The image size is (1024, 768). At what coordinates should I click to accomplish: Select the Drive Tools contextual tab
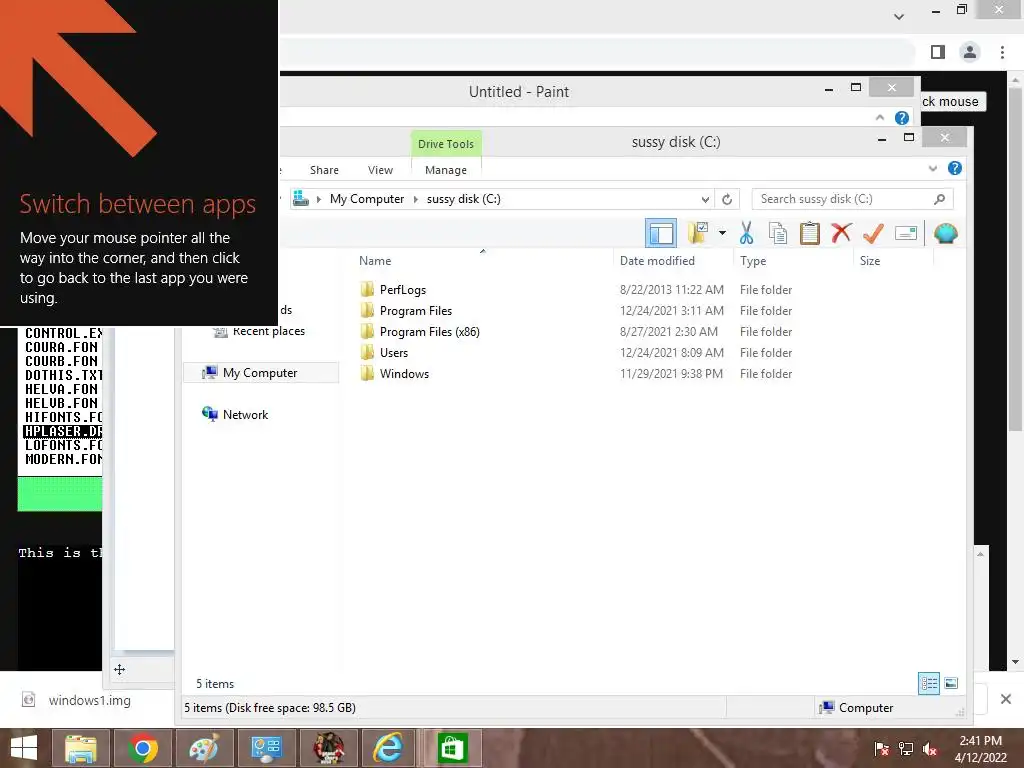[446, 144]
